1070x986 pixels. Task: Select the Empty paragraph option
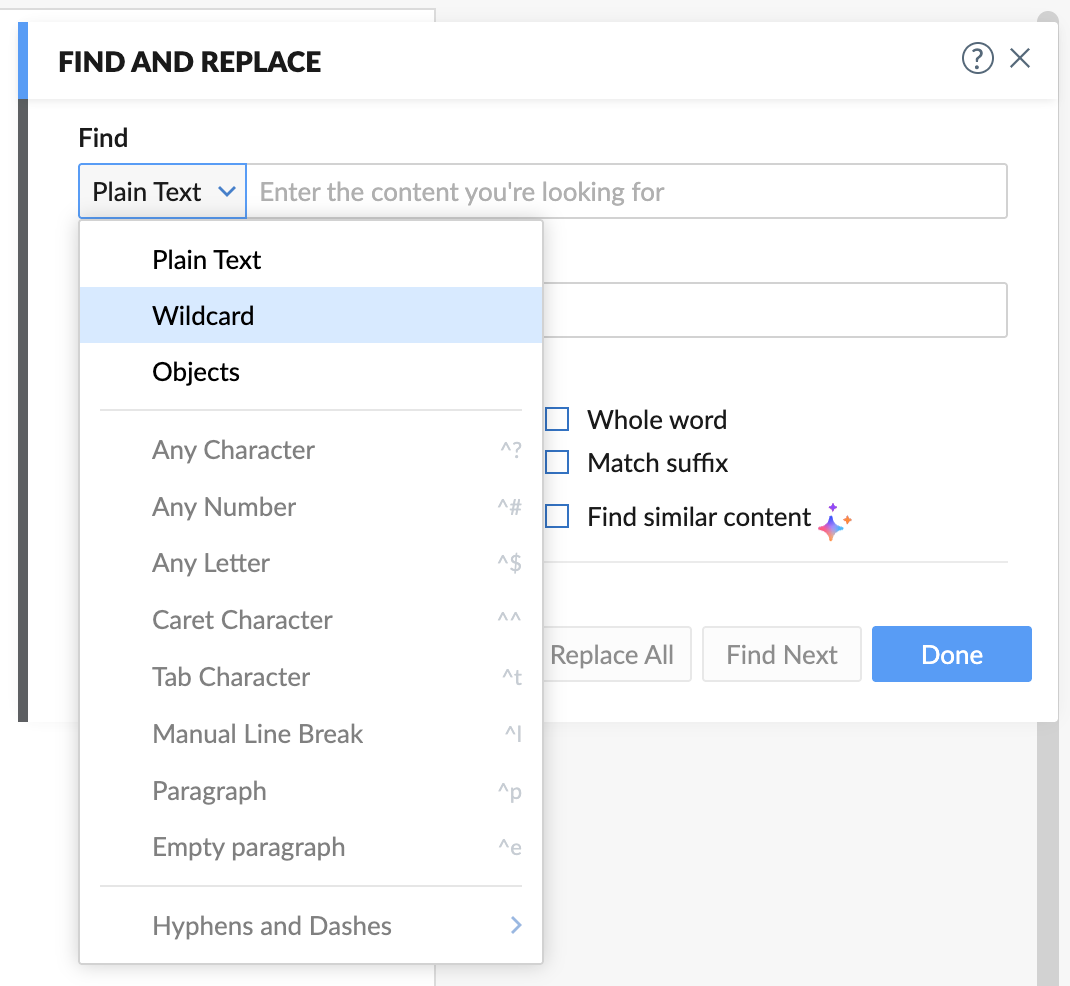click(311, 847)
